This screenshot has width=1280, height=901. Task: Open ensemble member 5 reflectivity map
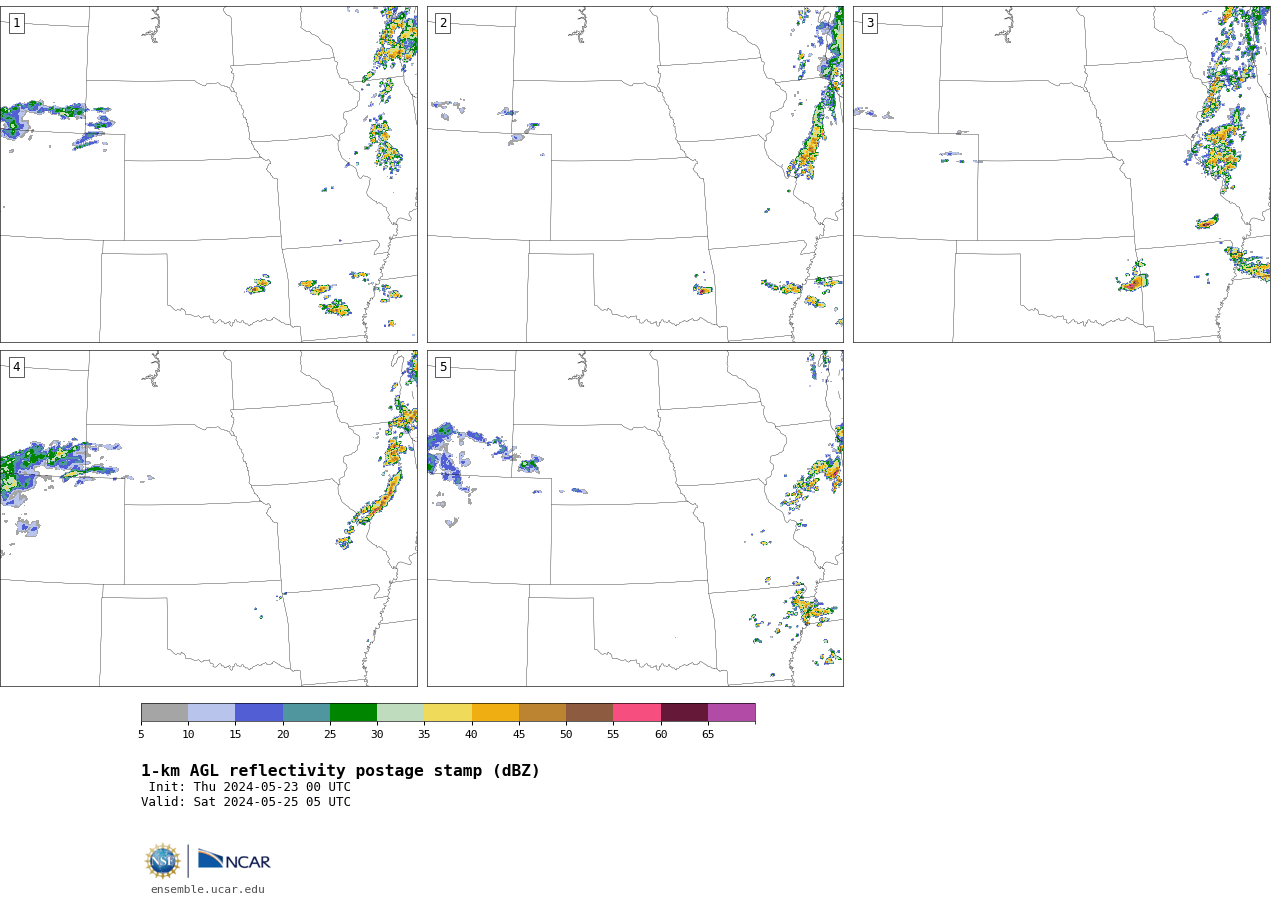click(x=635, y=518)
